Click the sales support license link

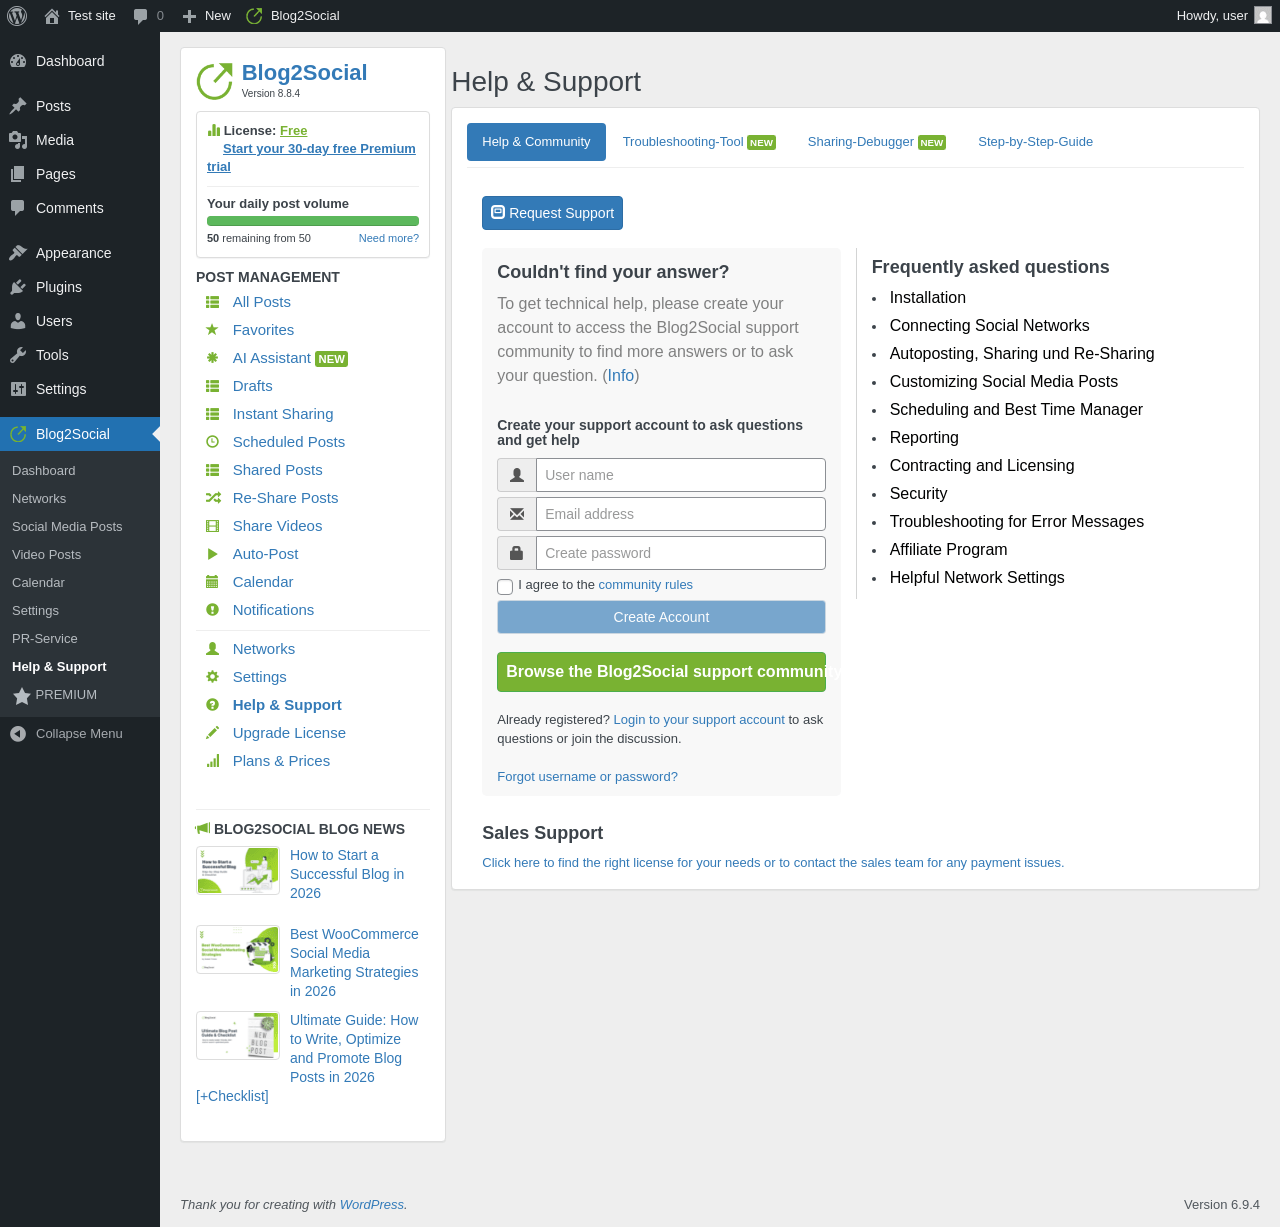pyautogui.click(x=773, y=863)
